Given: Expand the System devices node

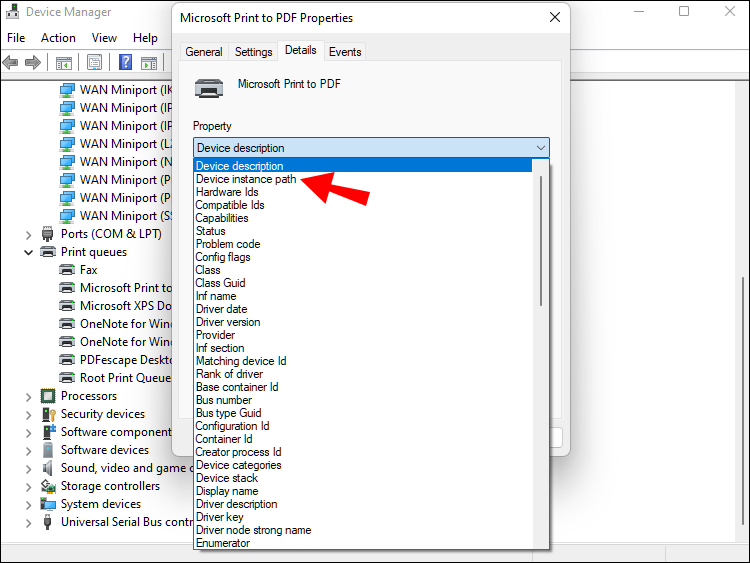Looking at the screenshot, I should [28, 505].
